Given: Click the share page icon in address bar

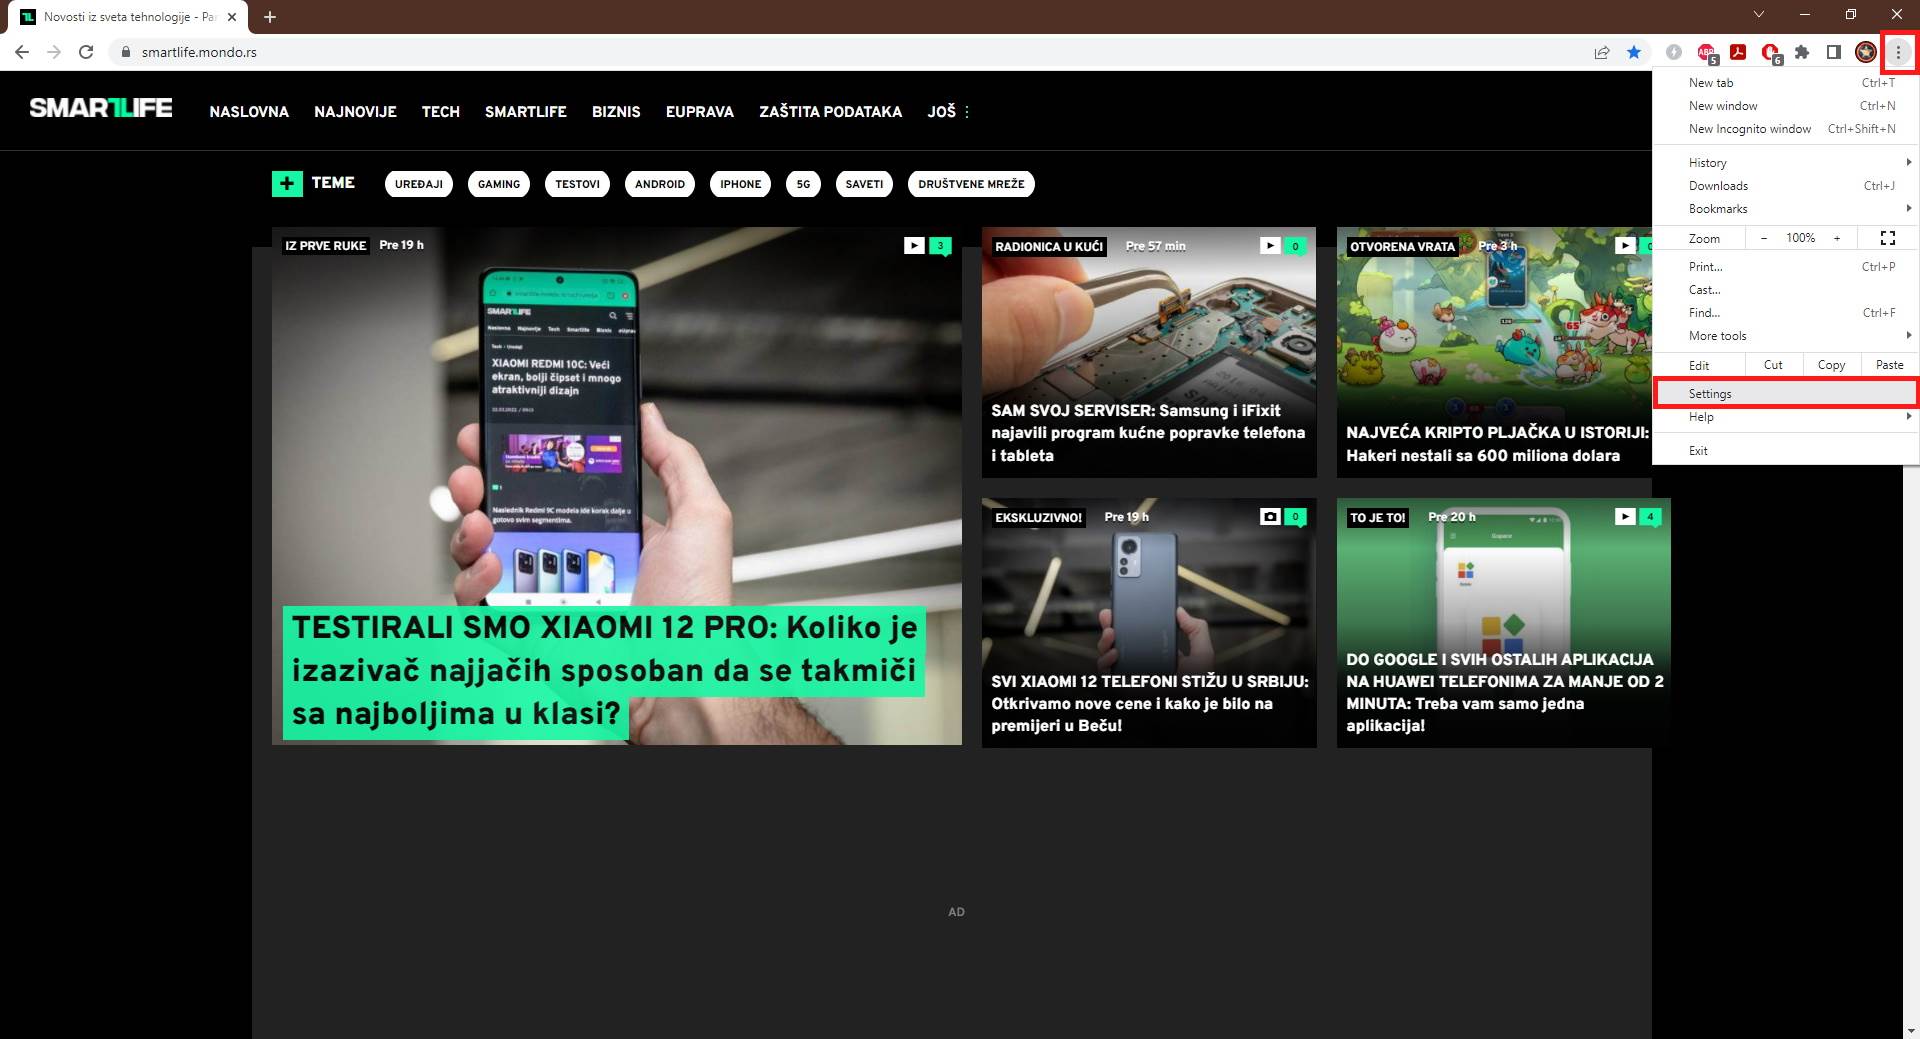Looking at the screenshot, I should point(1602,52).
